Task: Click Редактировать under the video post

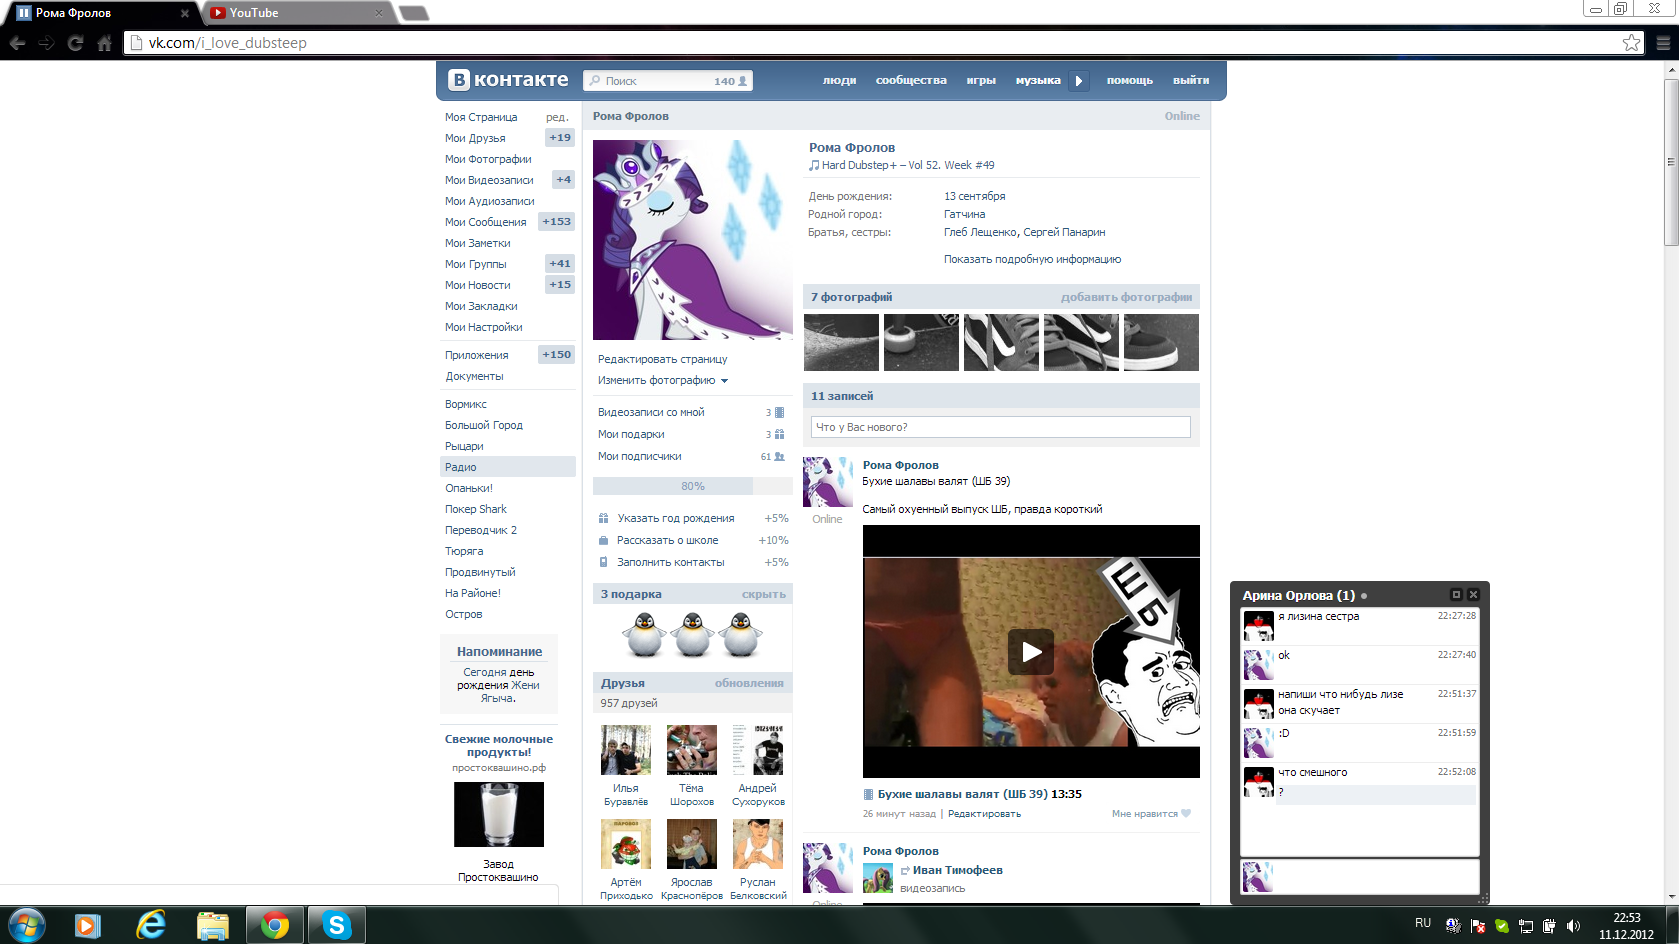Action: click(x=984, y=814)
